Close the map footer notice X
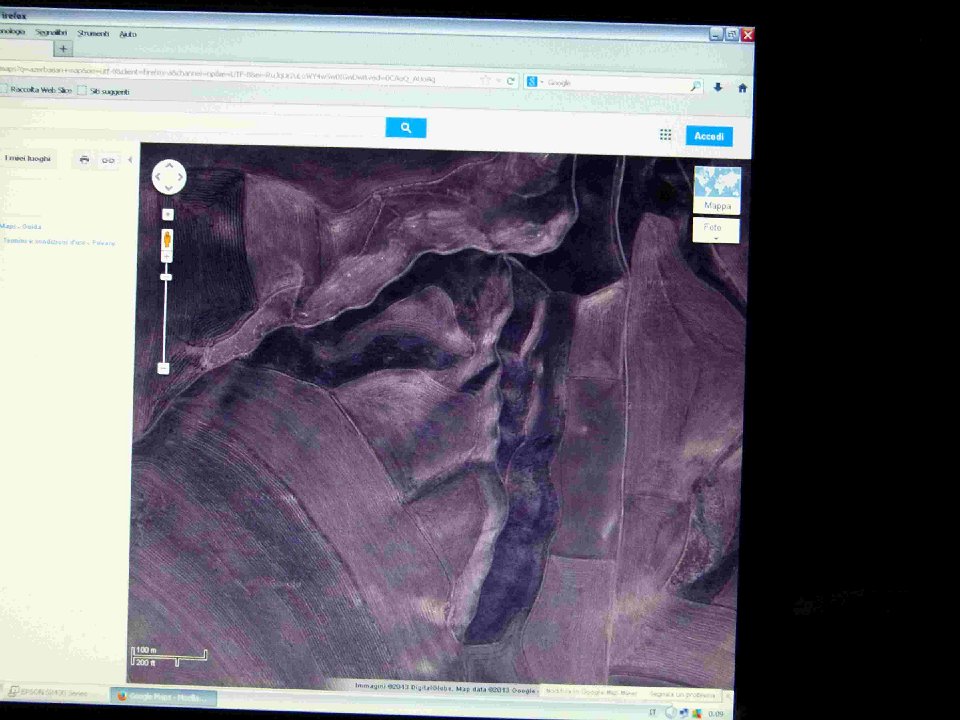This screenshot has height=720, width=960. click(x=729, y=696)
